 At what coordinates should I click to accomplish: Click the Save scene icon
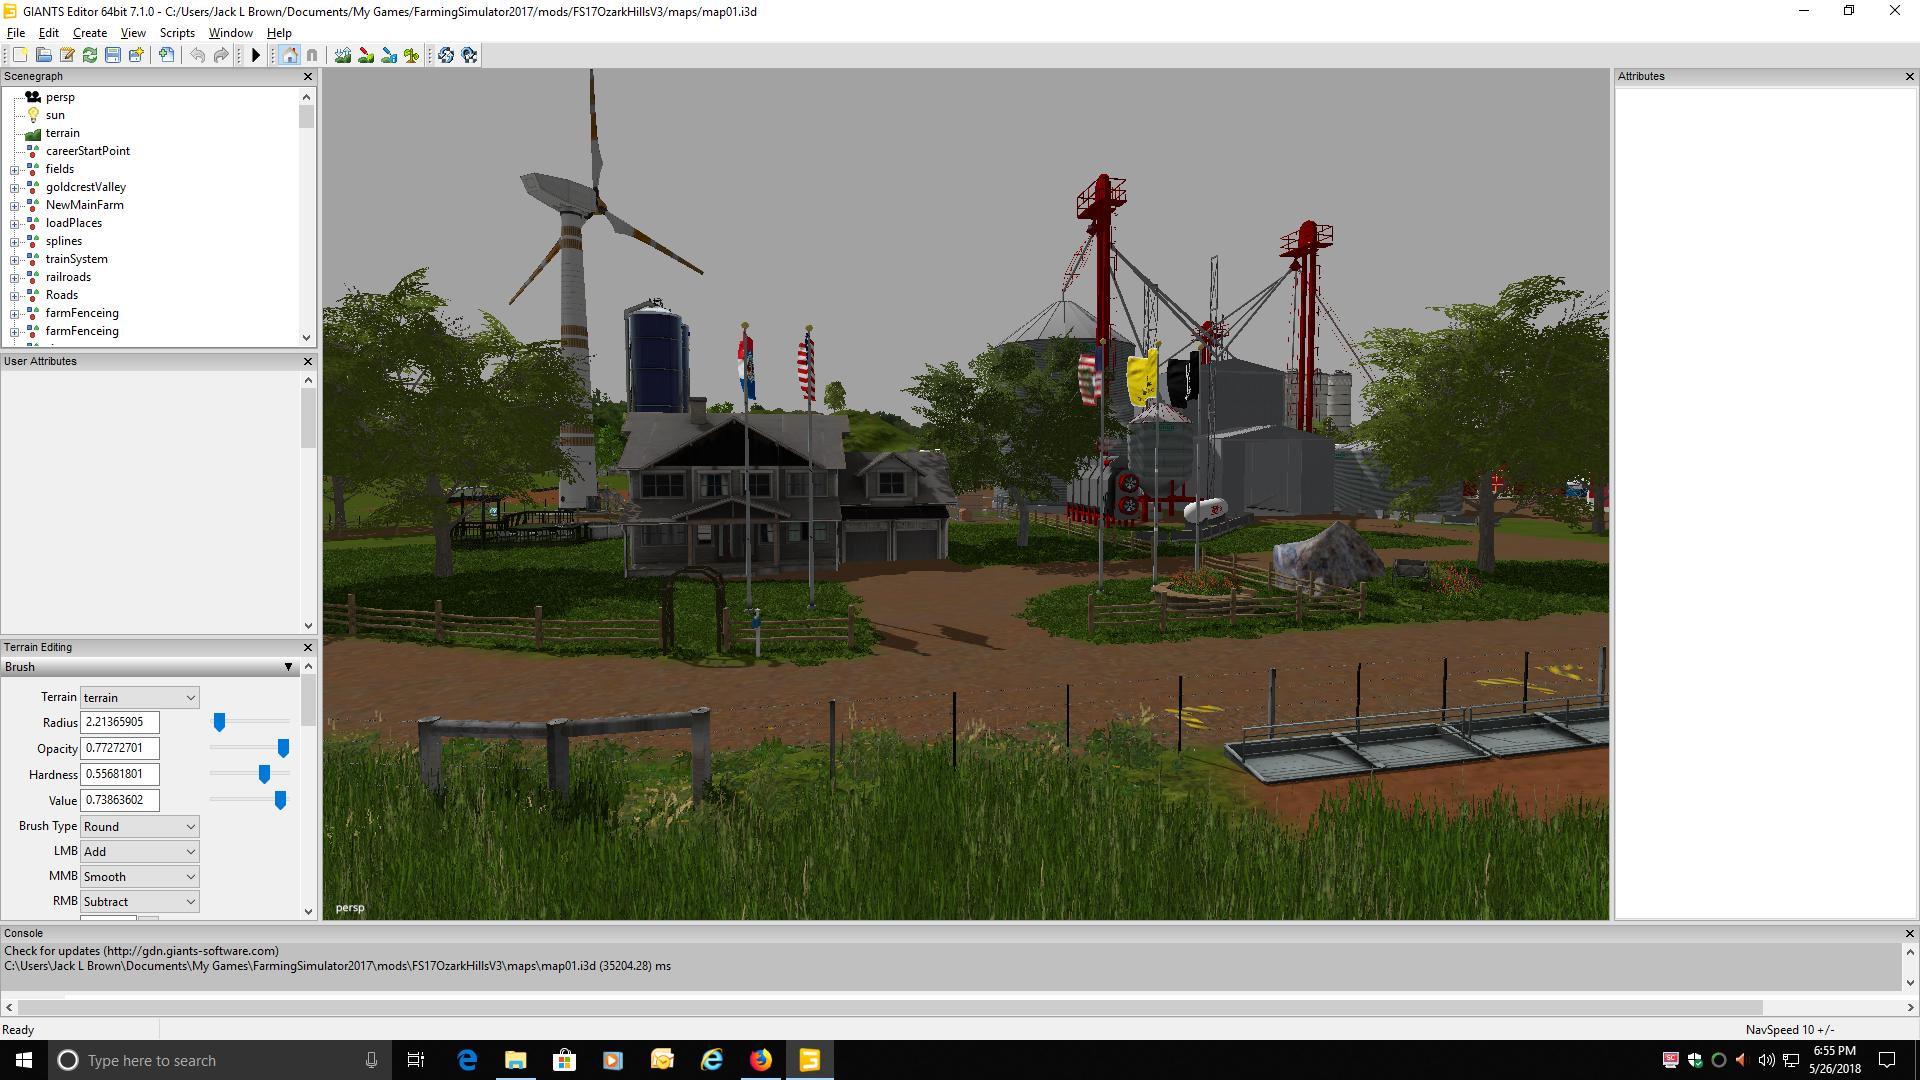pos(113,55)
